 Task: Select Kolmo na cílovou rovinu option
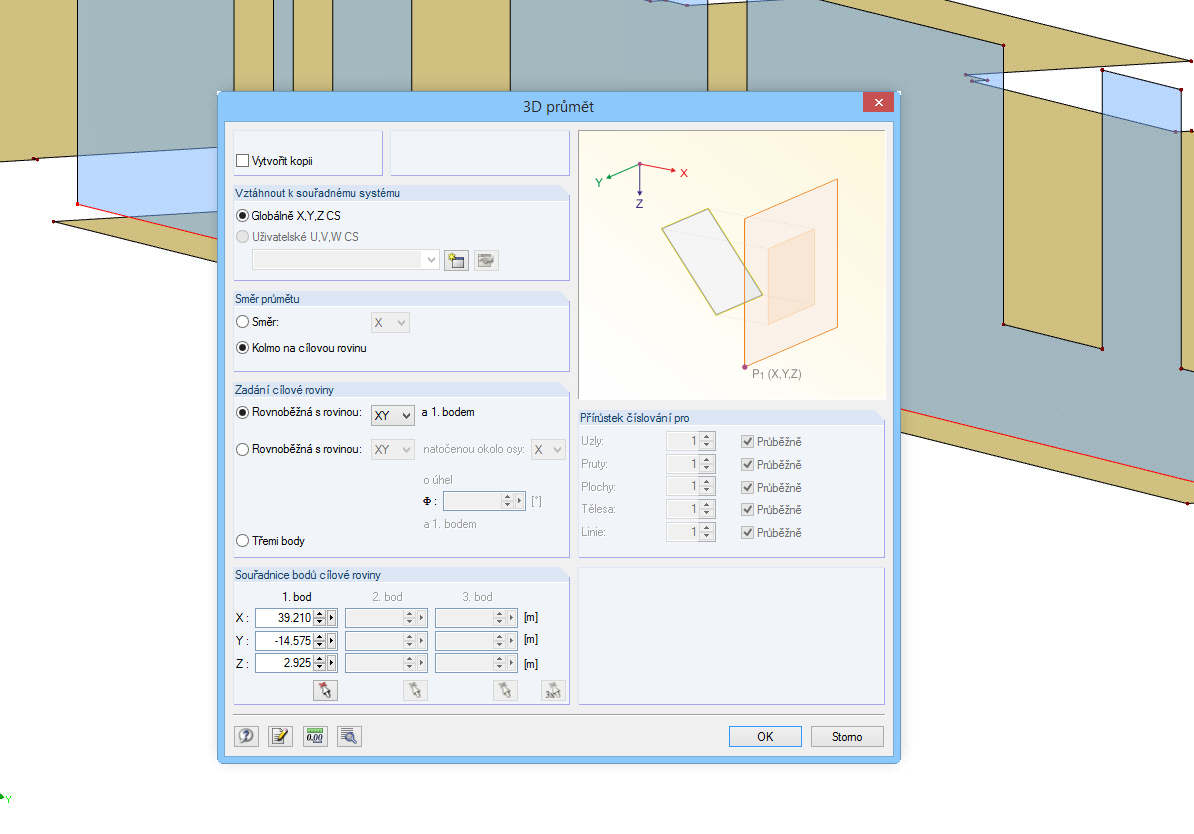pos(242,347)
